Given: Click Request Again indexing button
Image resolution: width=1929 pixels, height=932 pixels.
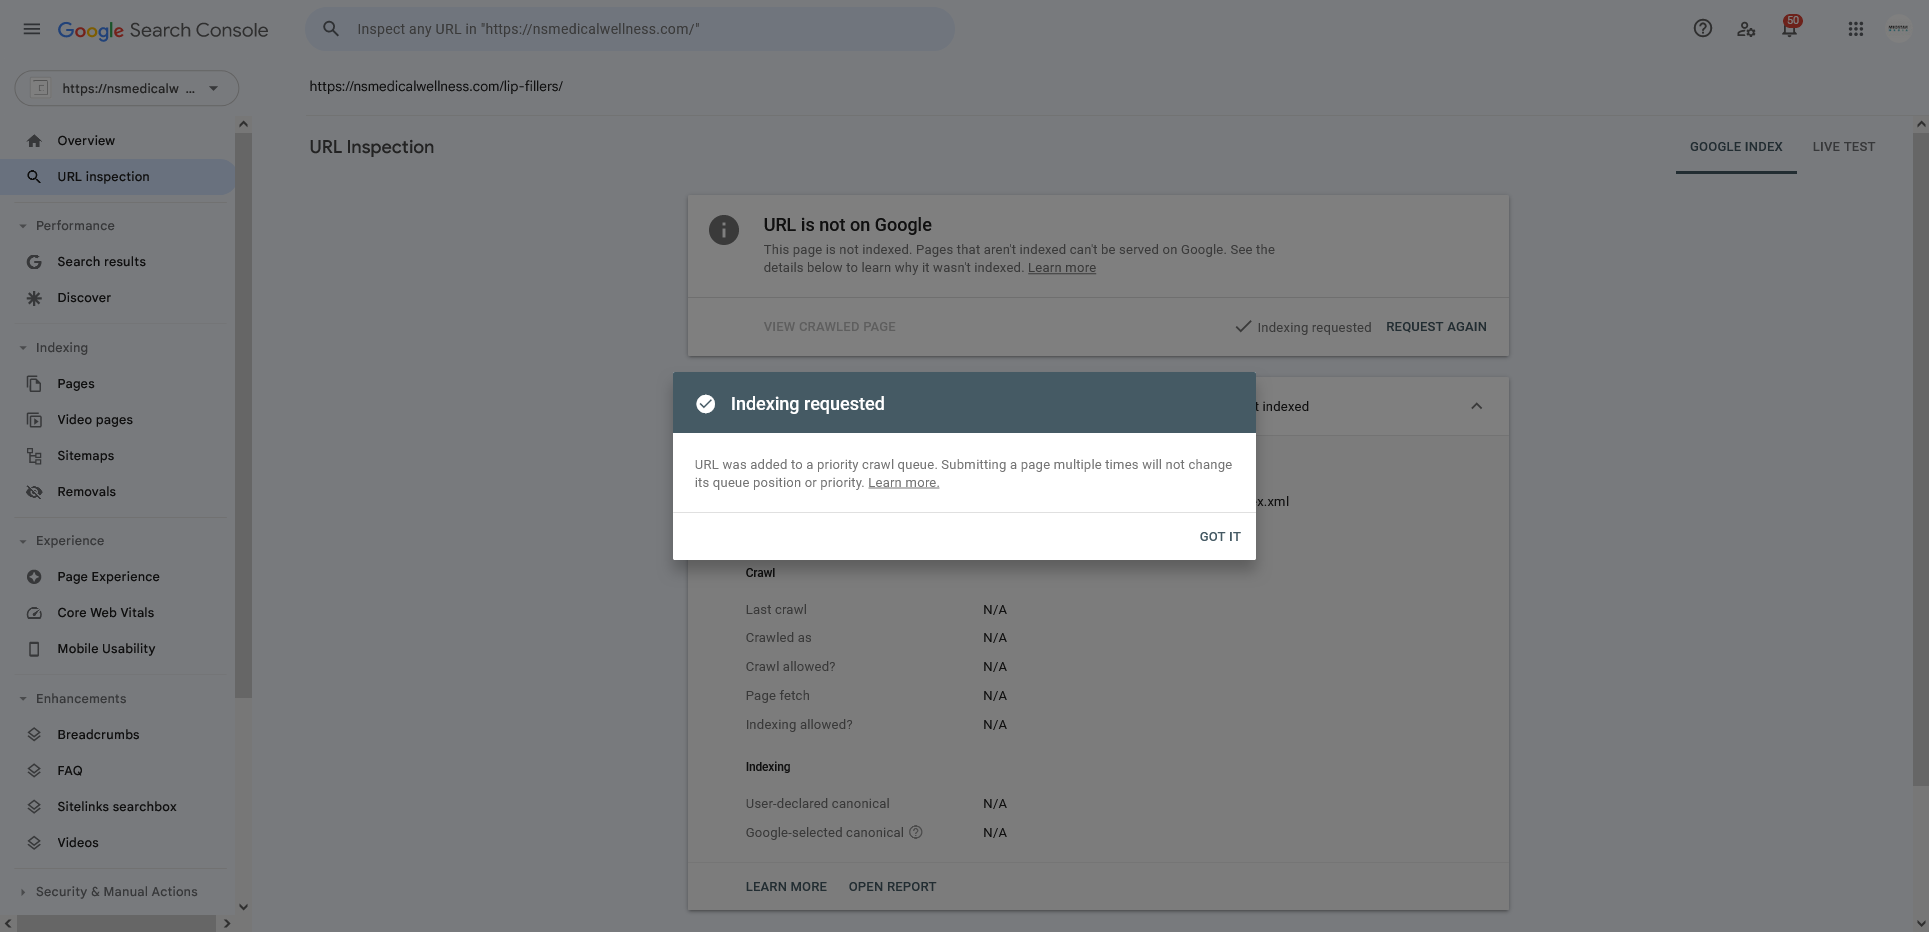Looking at the screenshot, I should [x=1436, y=327].
